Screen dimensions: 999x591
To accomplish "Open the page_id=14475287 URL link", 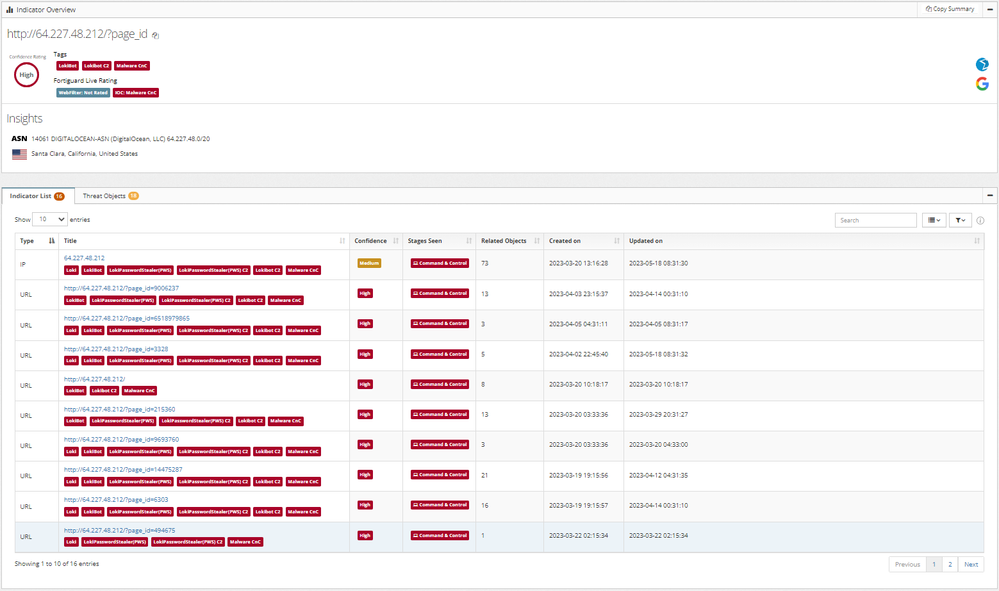I will click(123, 469).
